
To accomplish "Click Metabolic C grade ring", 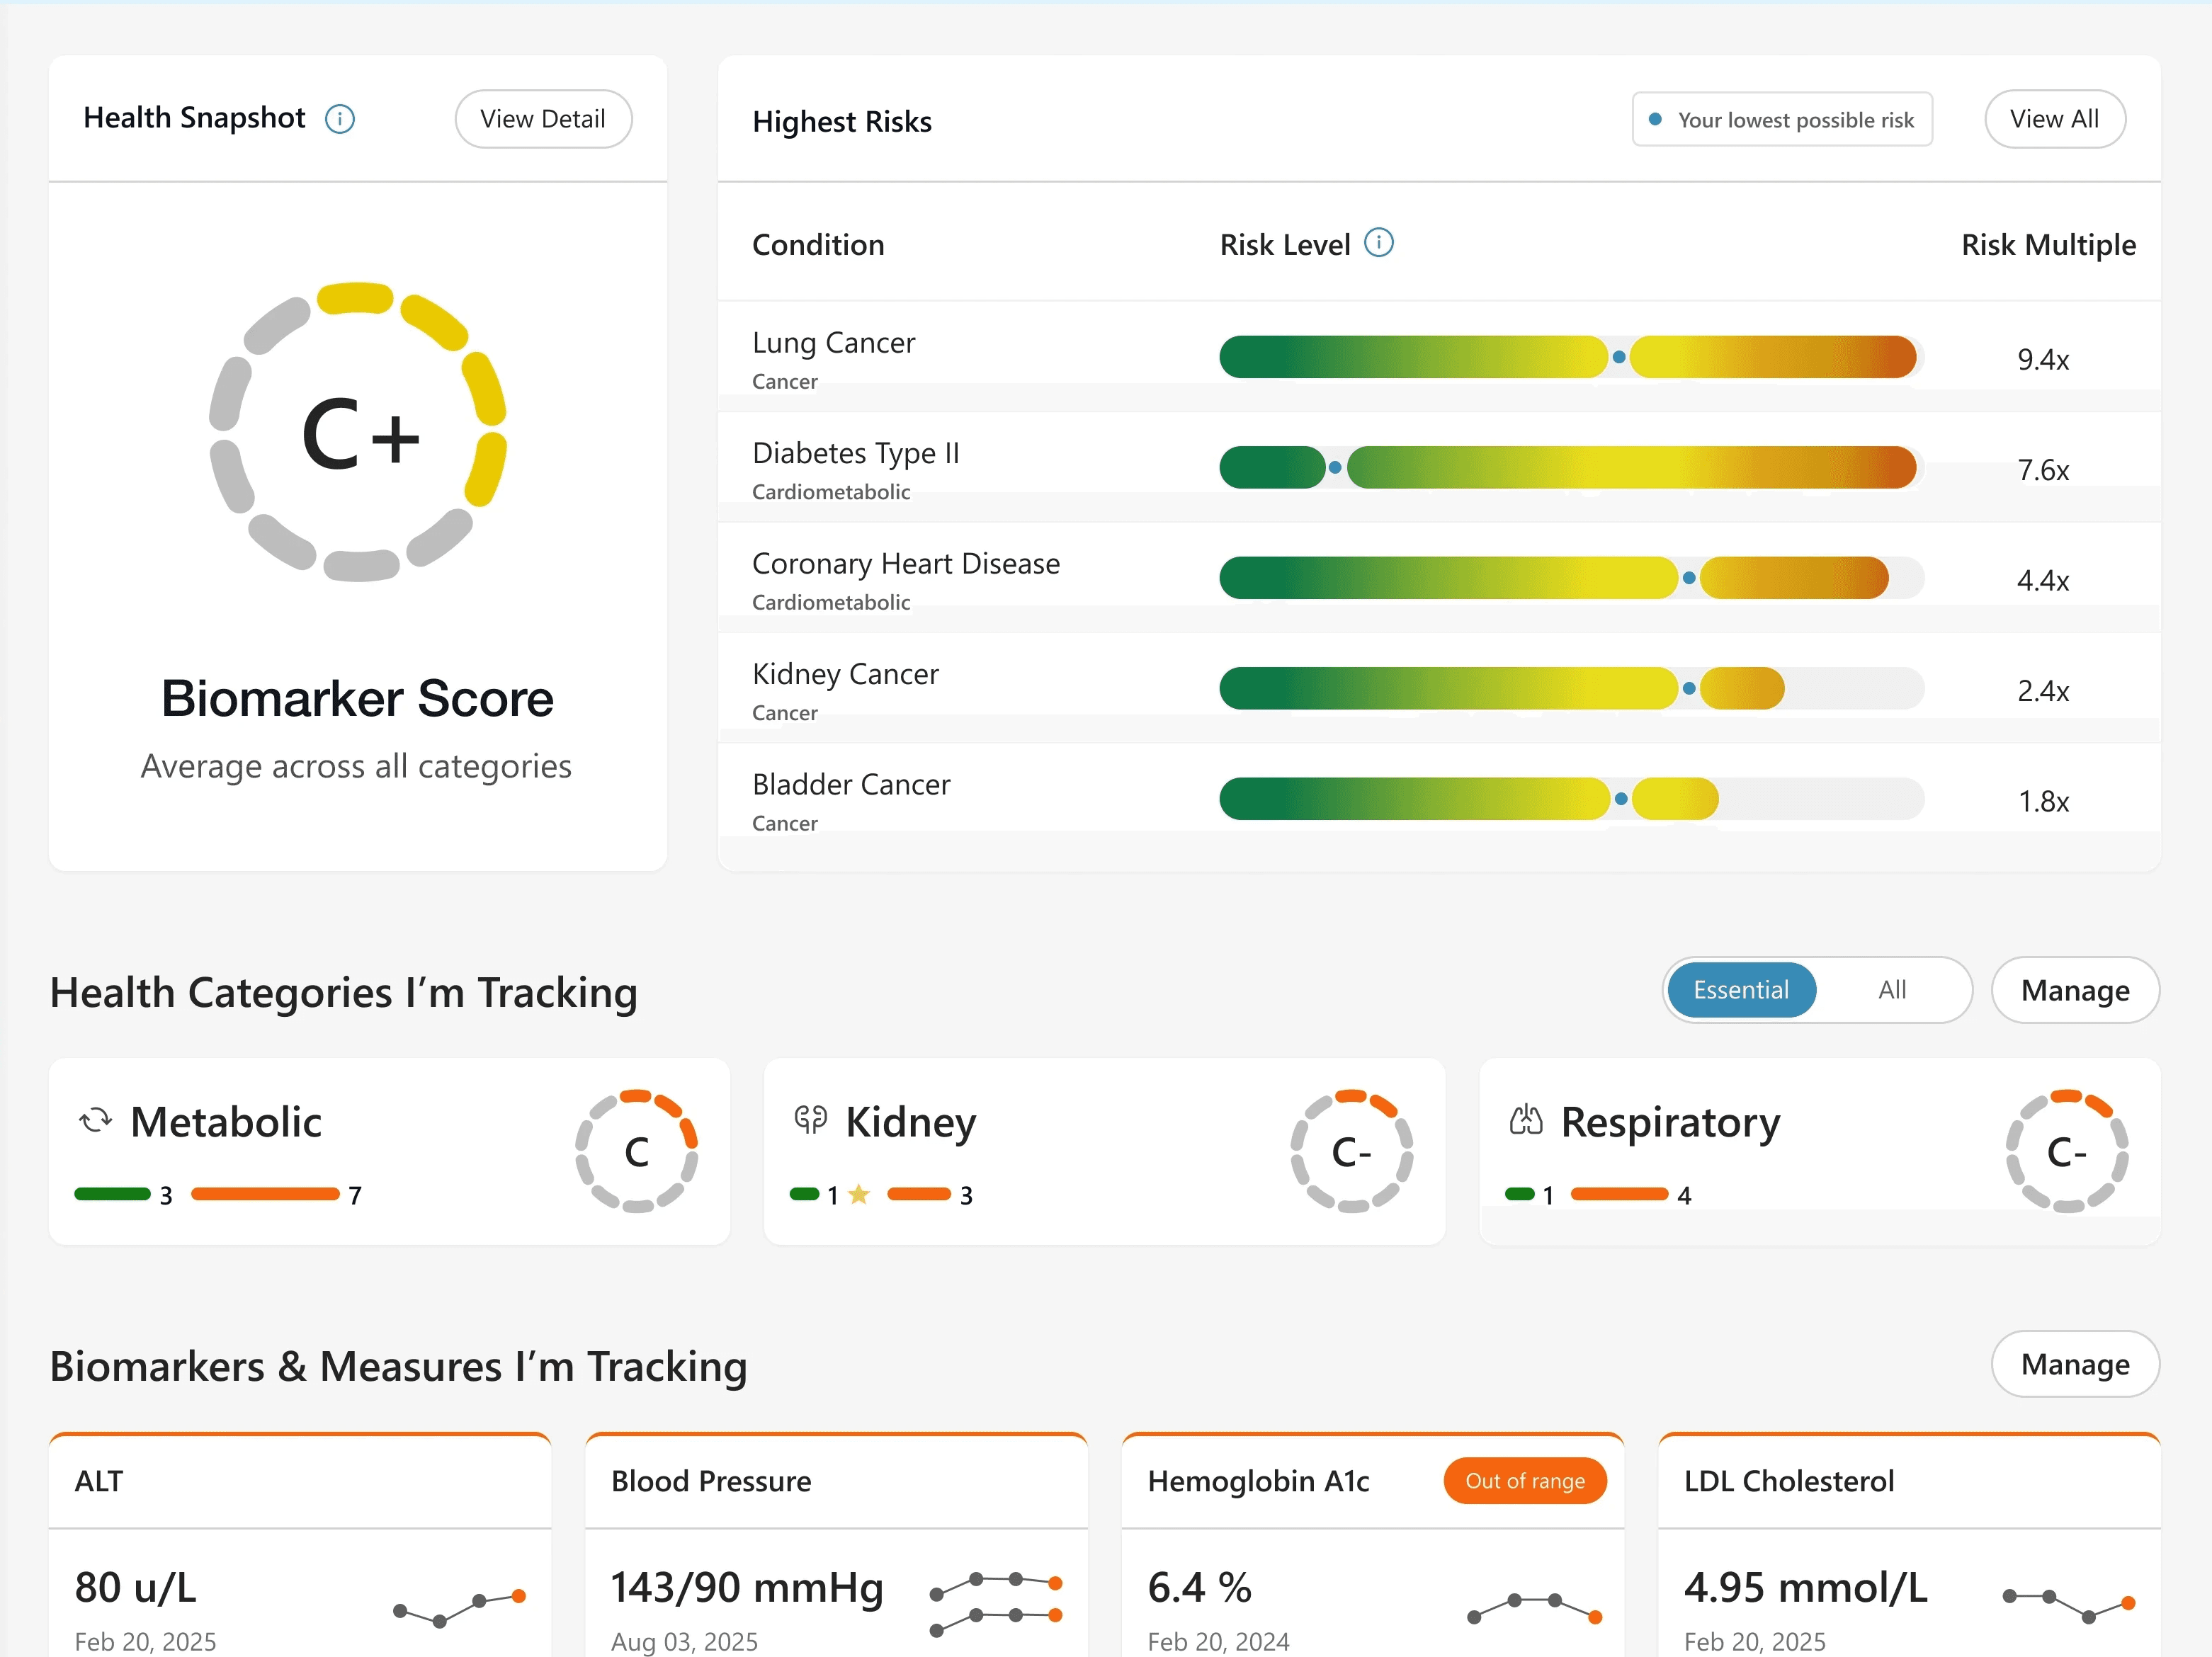I will point(636,1151).
